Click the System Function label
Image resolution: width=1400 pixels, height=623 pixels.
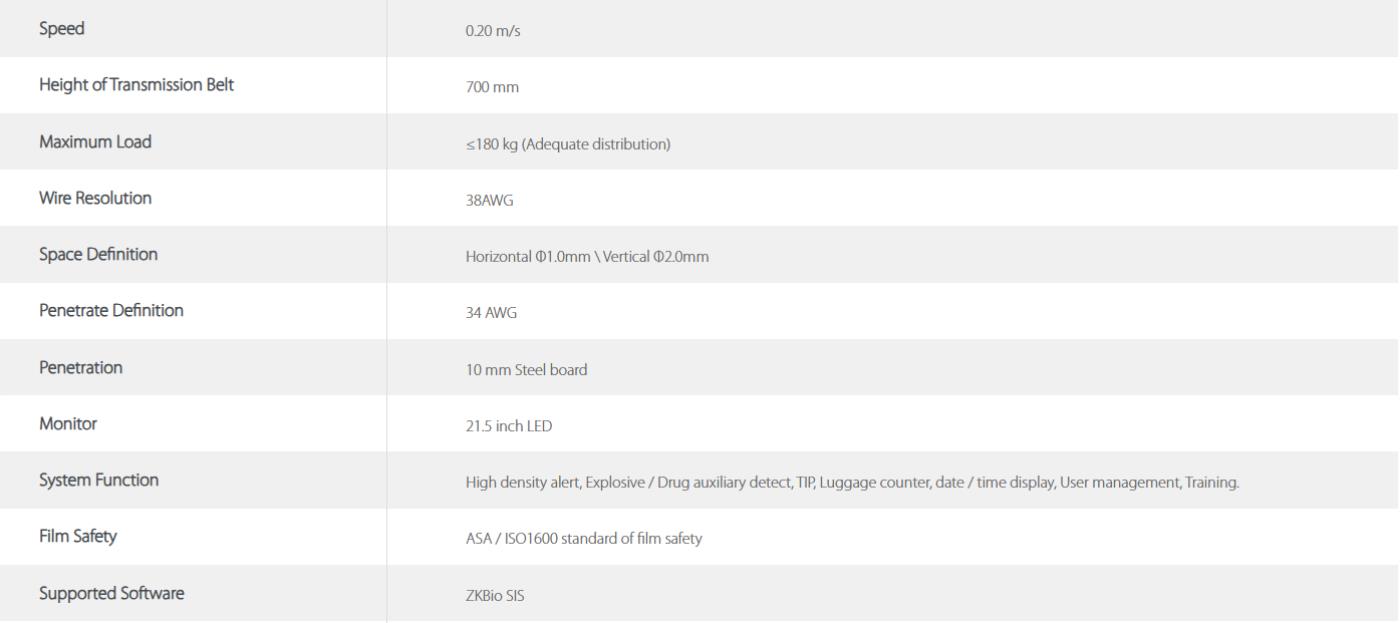point(99,480)
